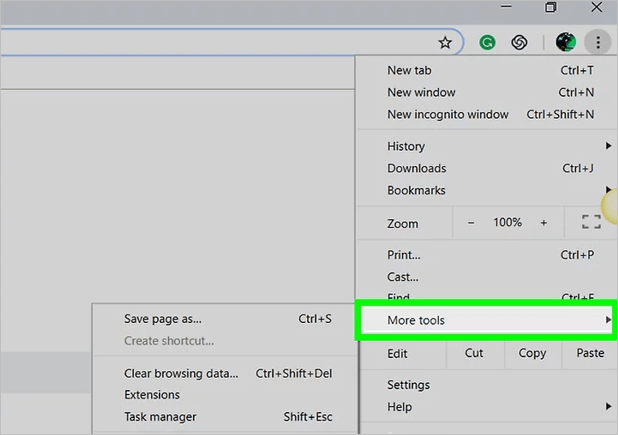
Task: Enter fullscreen using the Zoom row icon
Action: pyautogui.click(x=590, y=223)
